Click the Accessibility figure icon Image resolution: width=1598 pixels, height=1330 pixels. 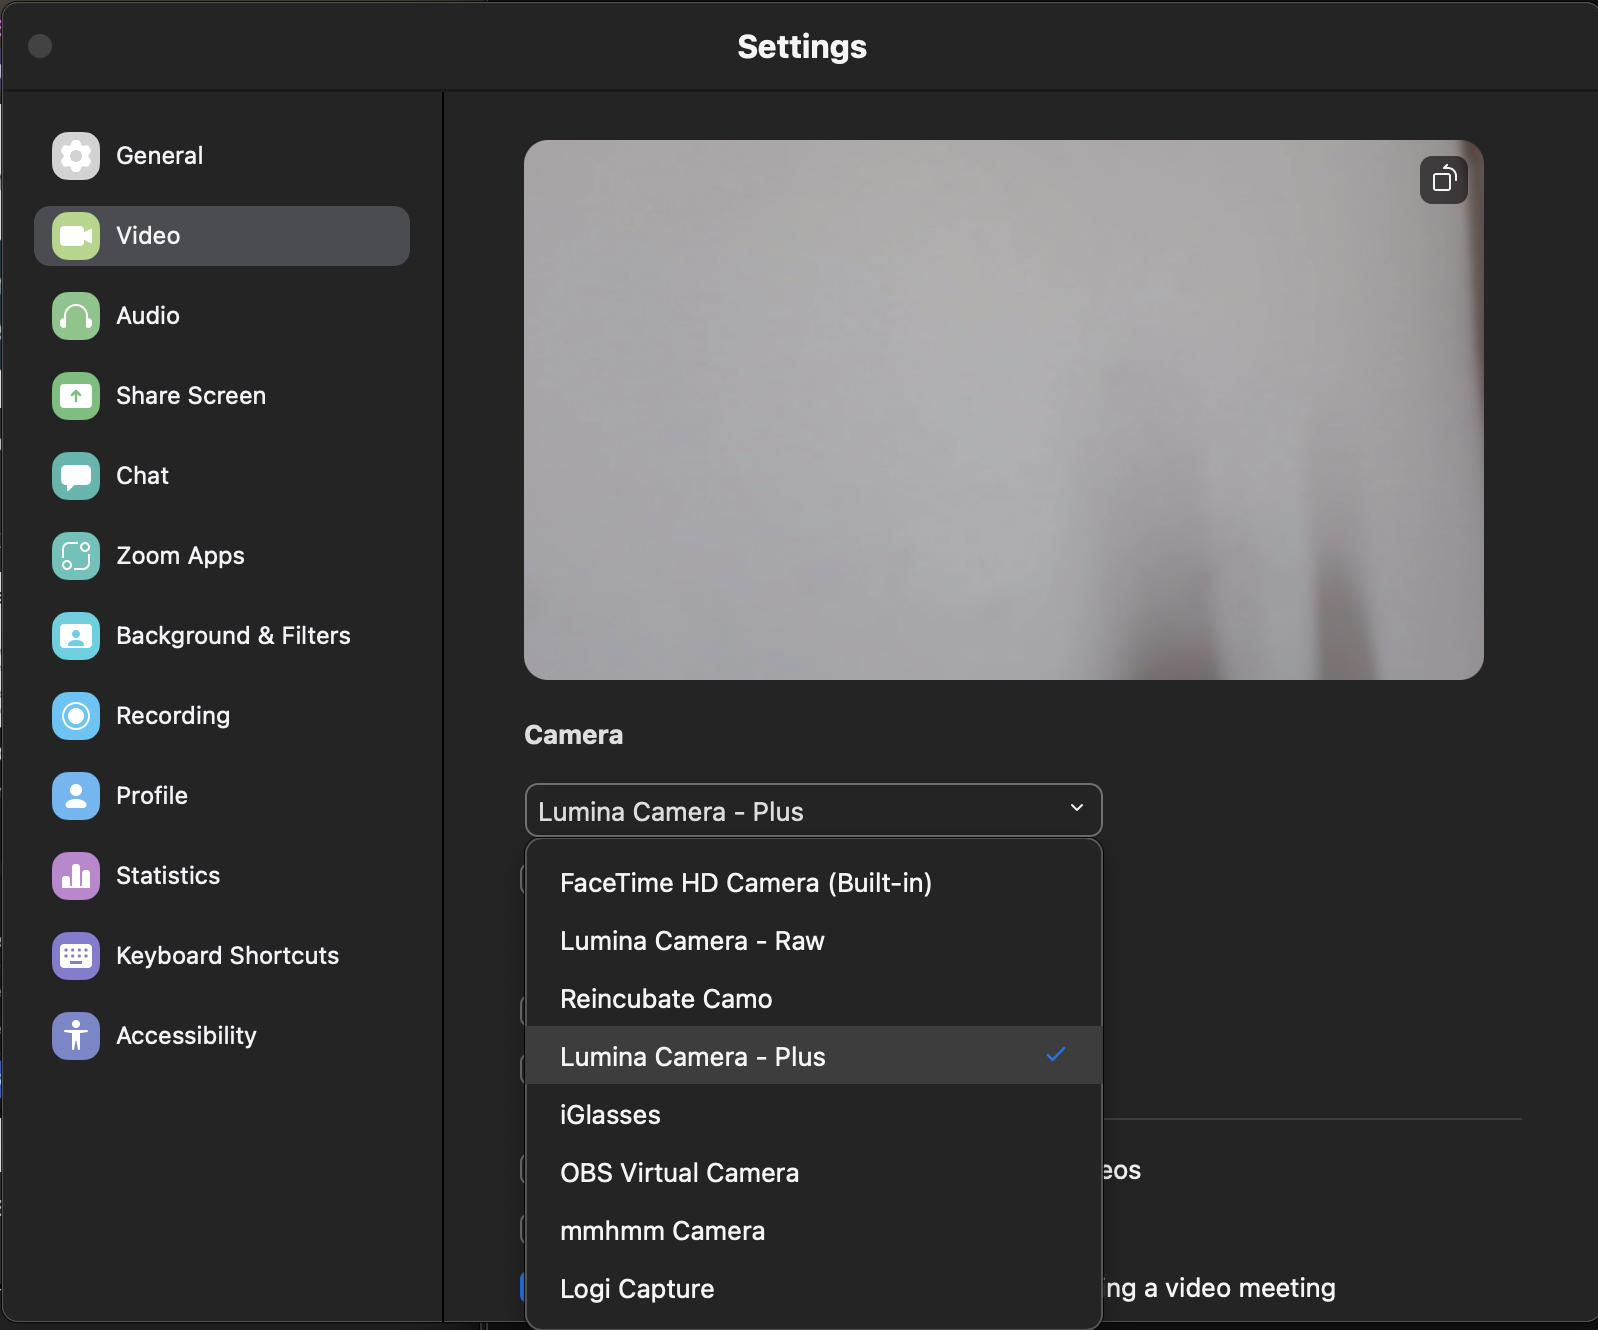tap(76, 1036)
